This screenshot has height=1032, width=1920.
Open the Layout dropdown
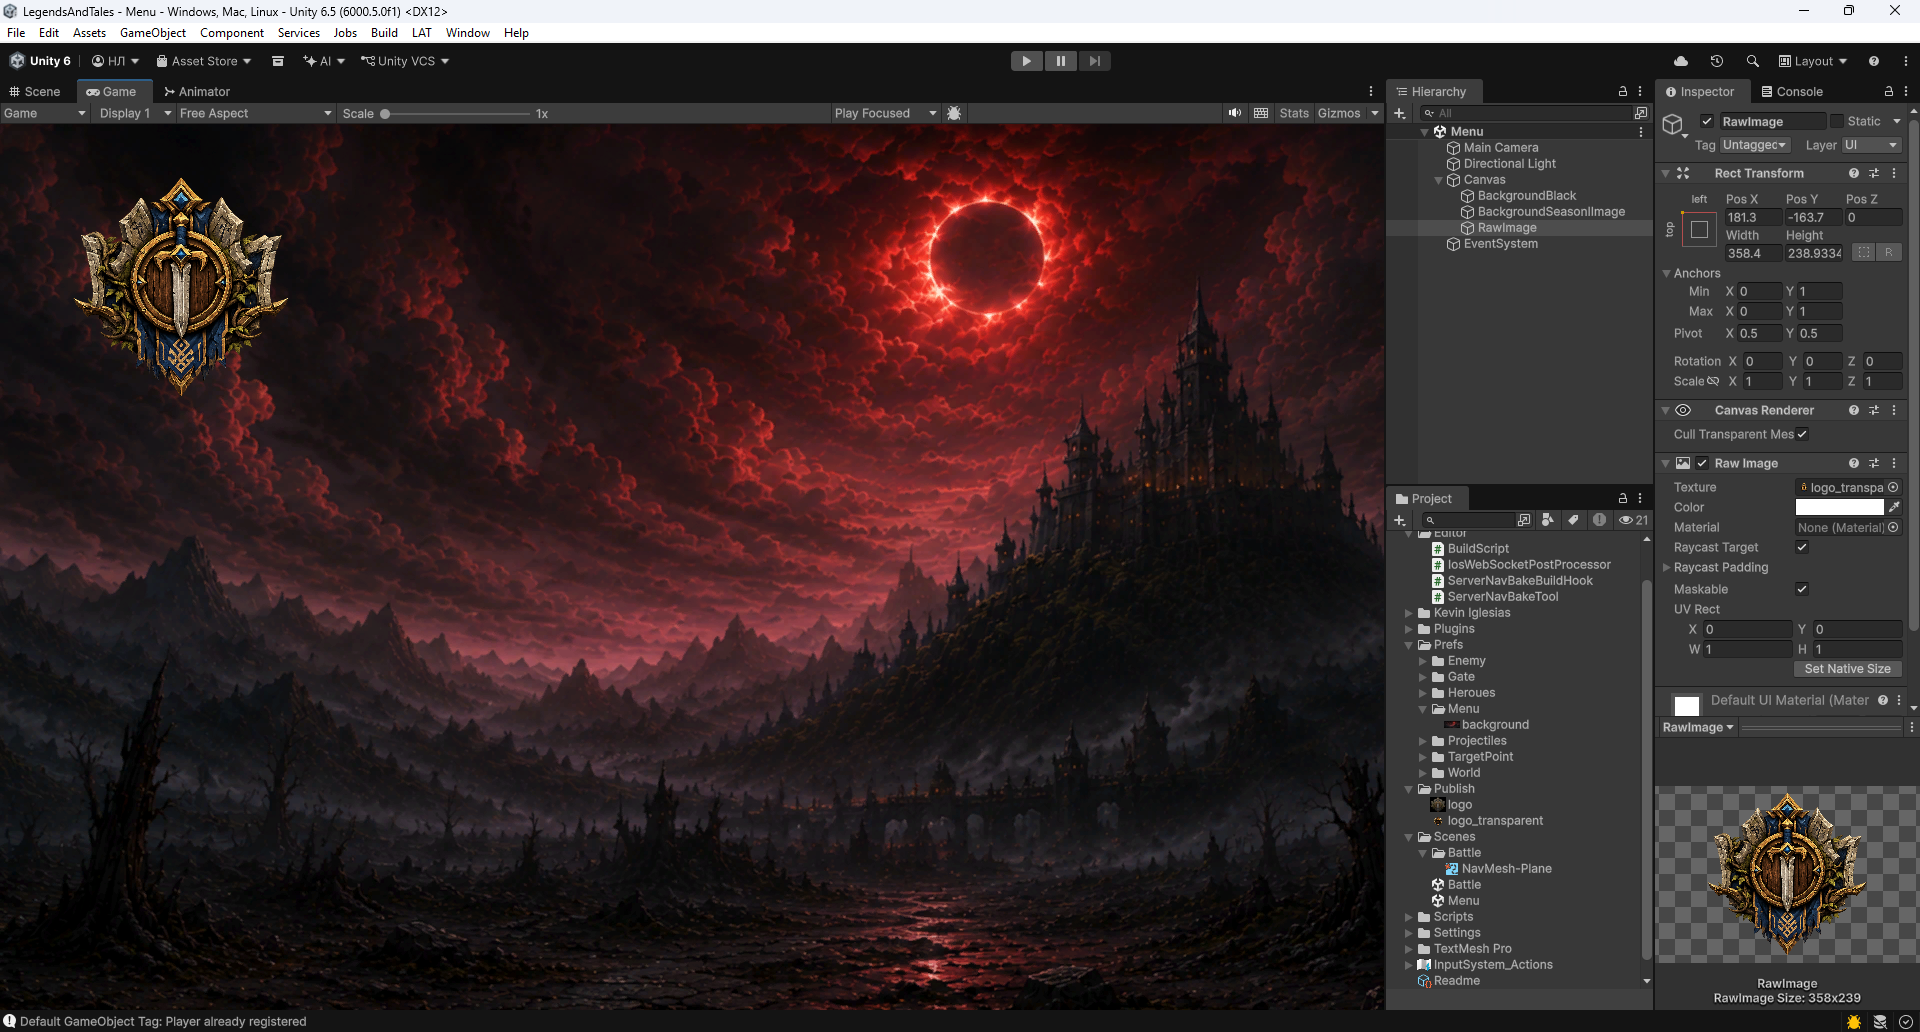1813,61
